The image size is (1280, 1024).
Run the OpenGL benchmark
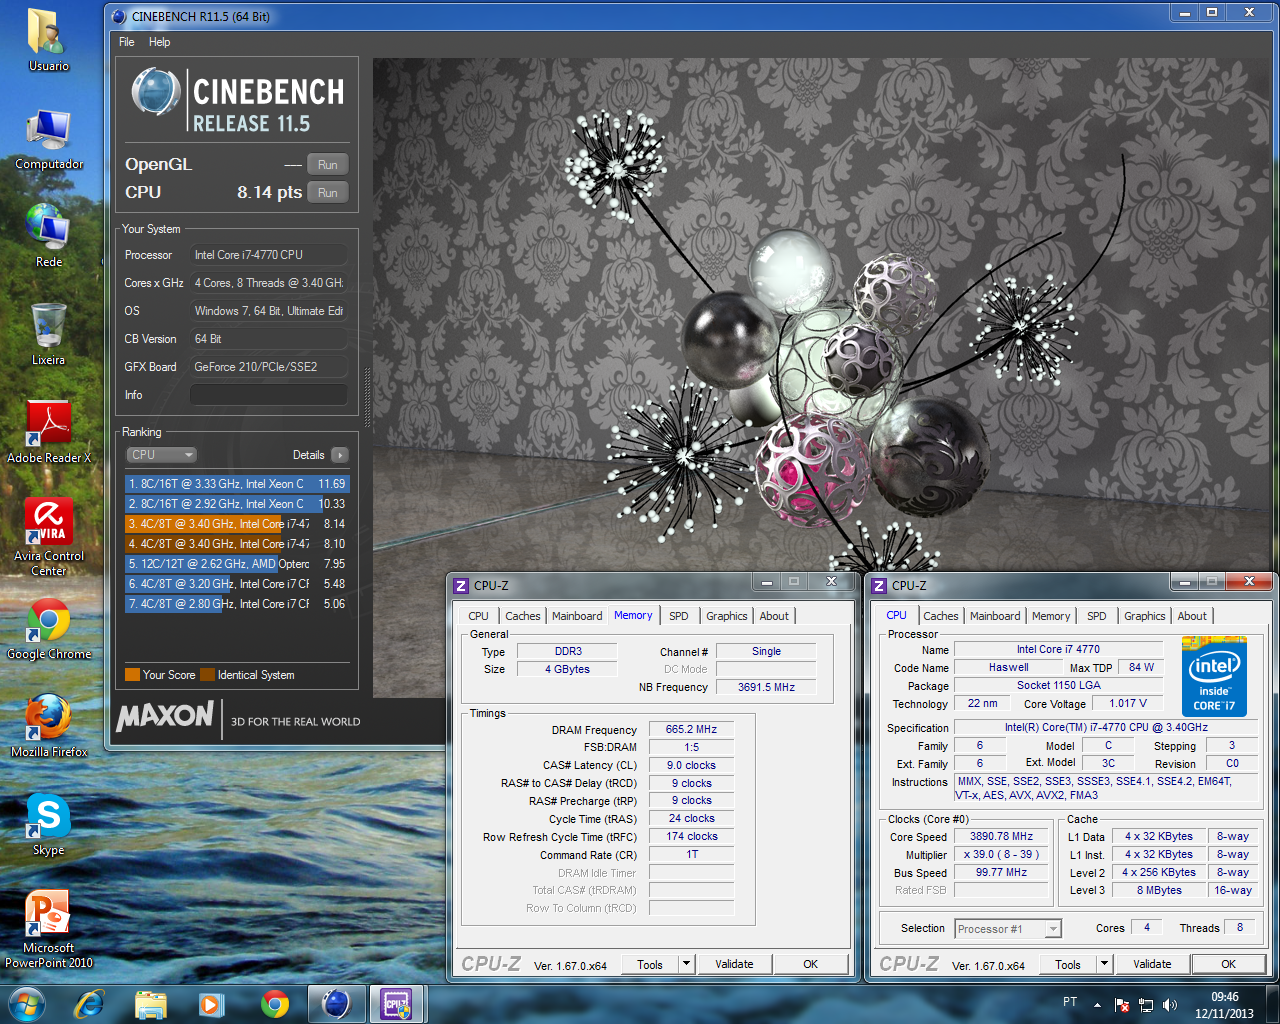(x=328, y=165)
